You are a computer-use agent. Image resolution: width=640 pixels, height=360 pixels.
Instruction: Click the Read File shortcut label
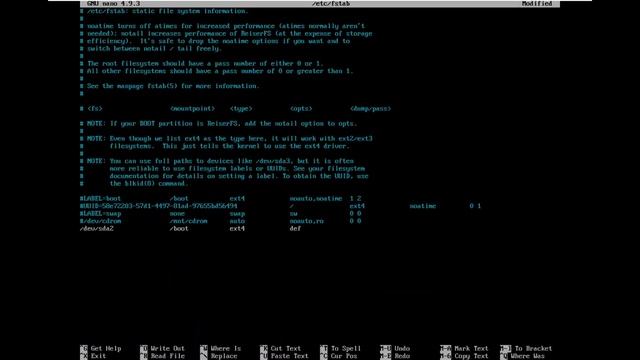coord(167,356)
